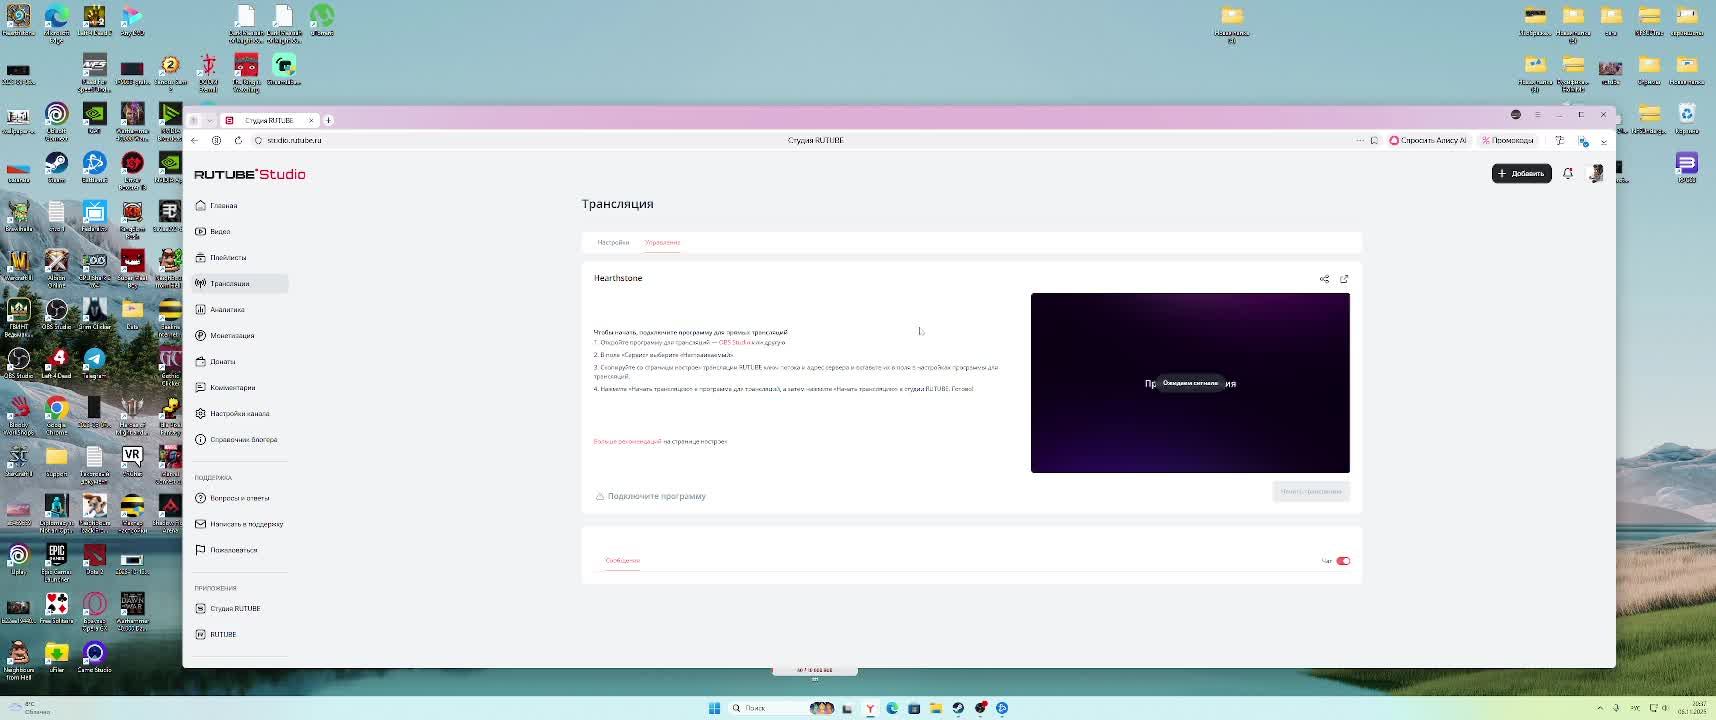Image resolution: width=1716 pixels, height=720 pixels.
Task: Open a new browser tab
Action: pyautogui.click(x=328, y=120)
